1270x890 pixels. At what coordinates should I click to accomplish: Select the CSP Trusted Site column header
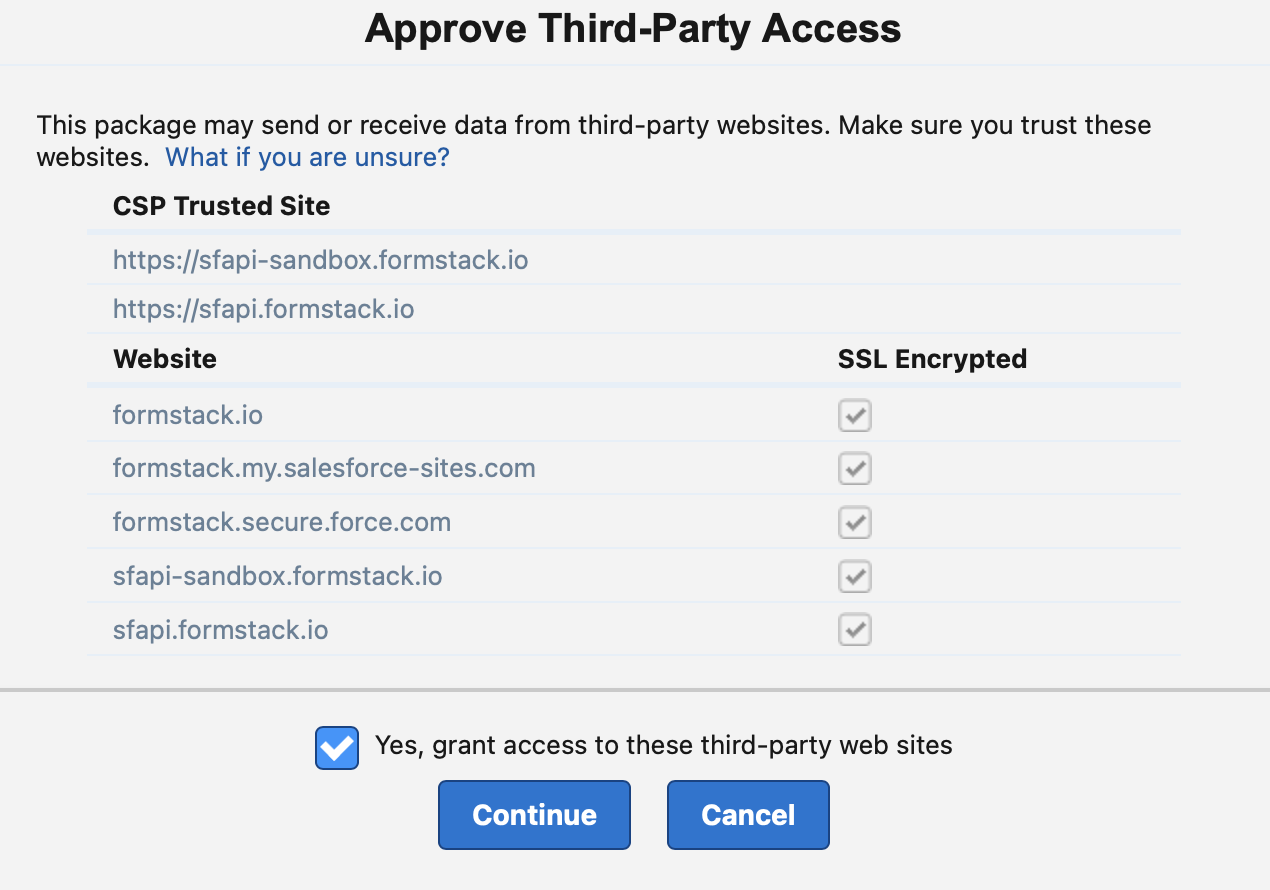(221, 206)
